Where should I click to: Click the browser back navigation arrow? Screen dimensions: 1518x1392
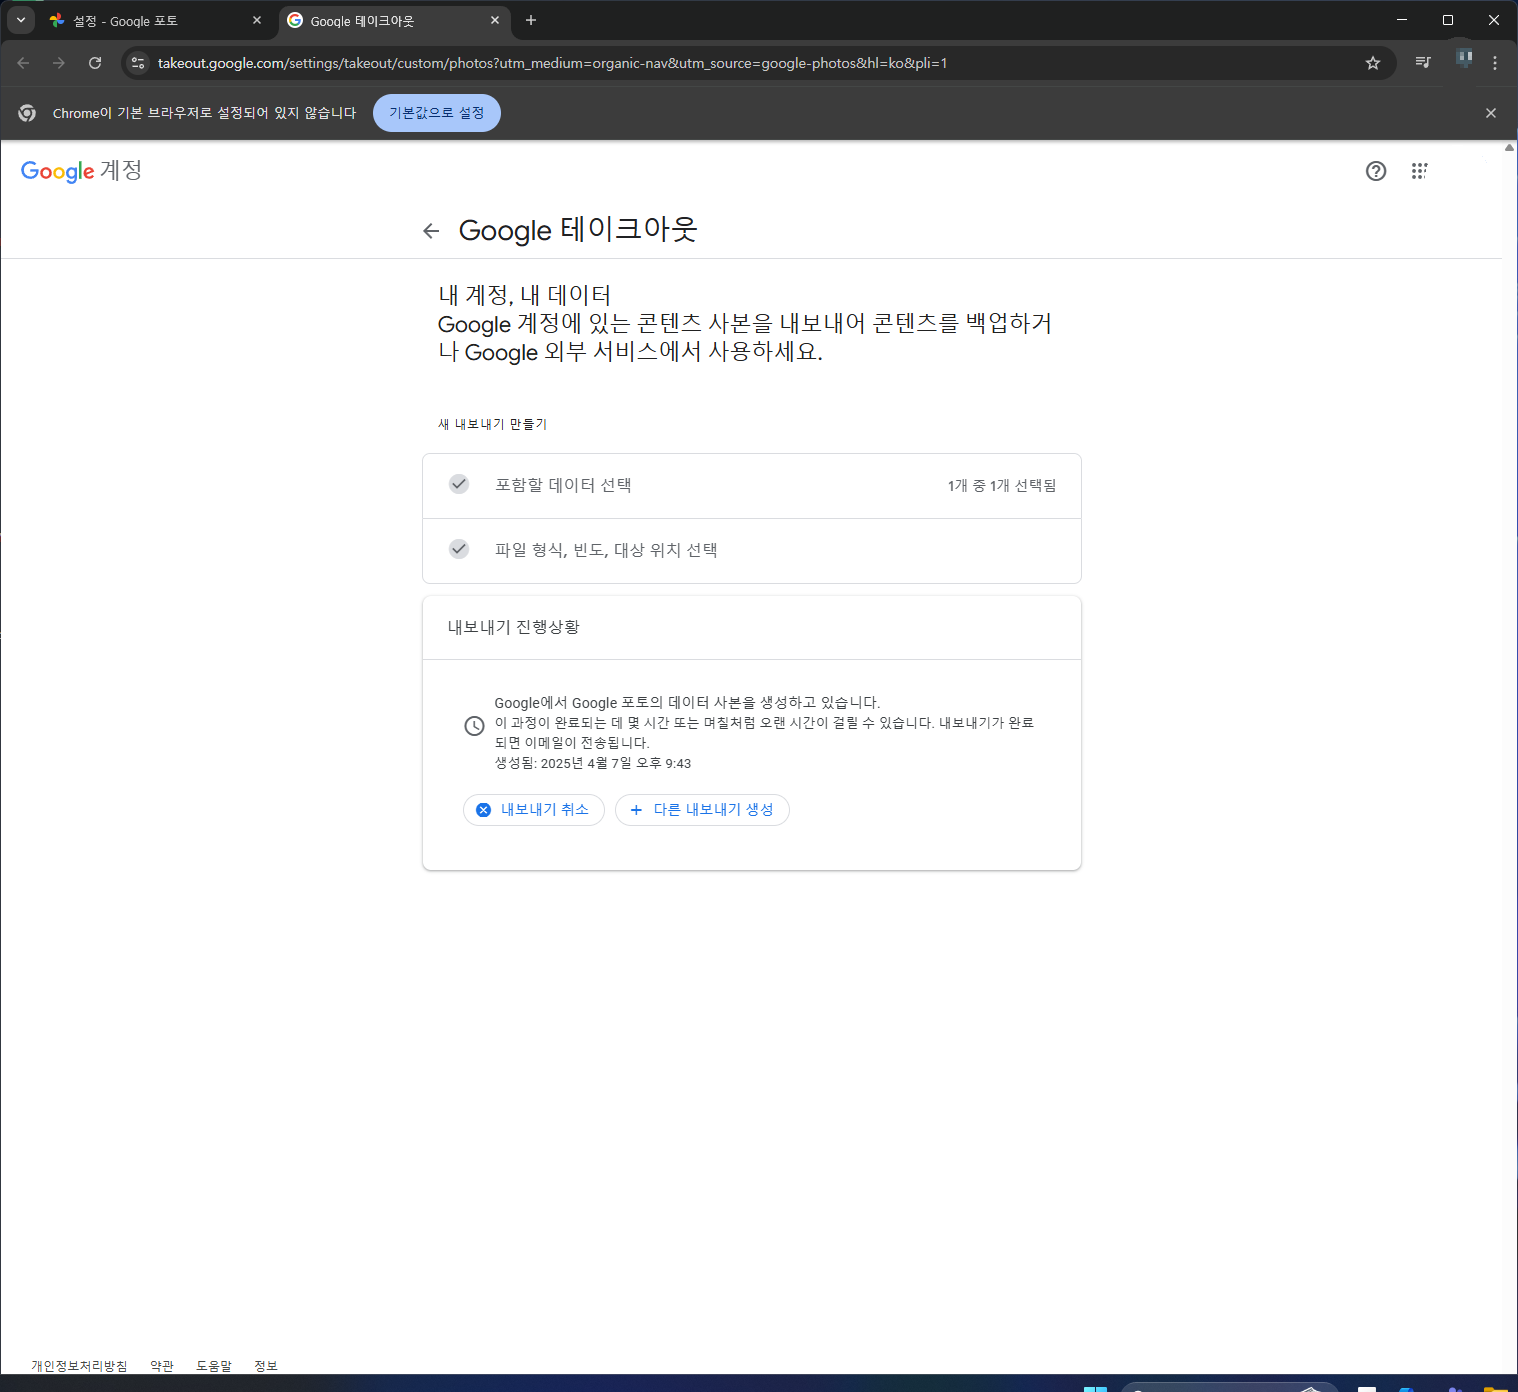pos(23,63)
